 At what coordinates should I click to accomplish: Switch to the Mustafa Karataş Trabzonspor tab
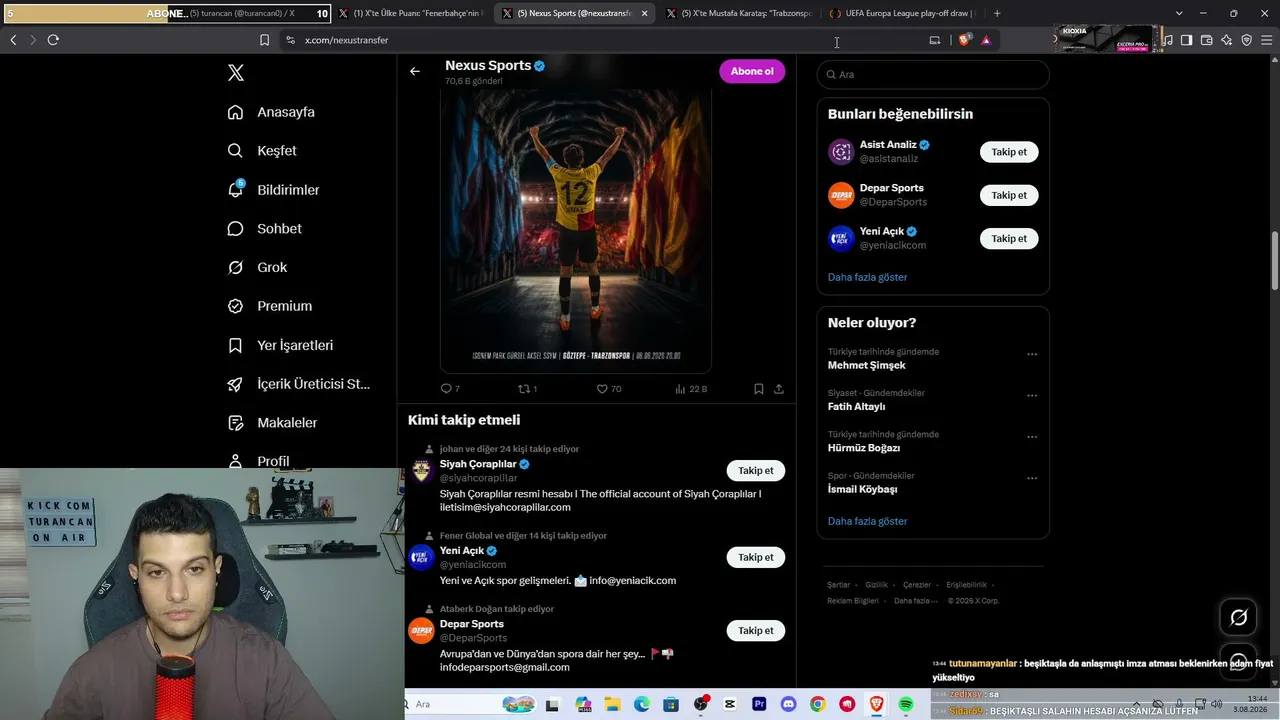tap(738, 13)
